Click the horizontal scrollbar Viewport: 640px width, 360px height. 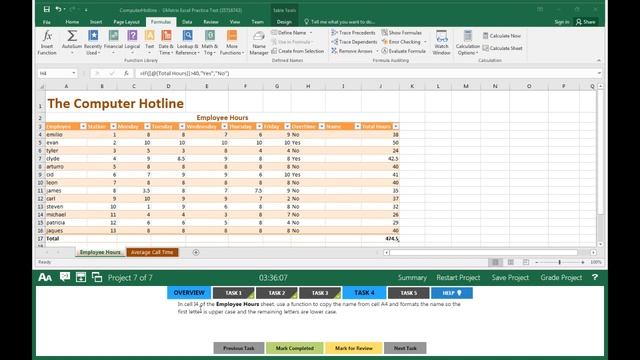tap(484, 253)
